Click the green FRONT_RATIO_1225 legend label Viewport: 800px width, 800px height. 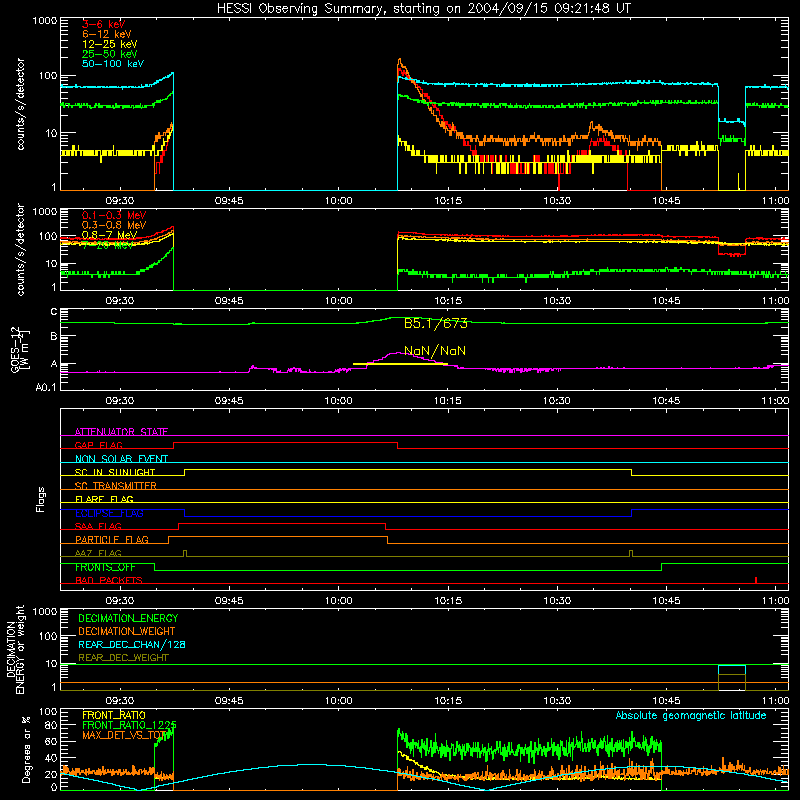[x=129, y=725]
